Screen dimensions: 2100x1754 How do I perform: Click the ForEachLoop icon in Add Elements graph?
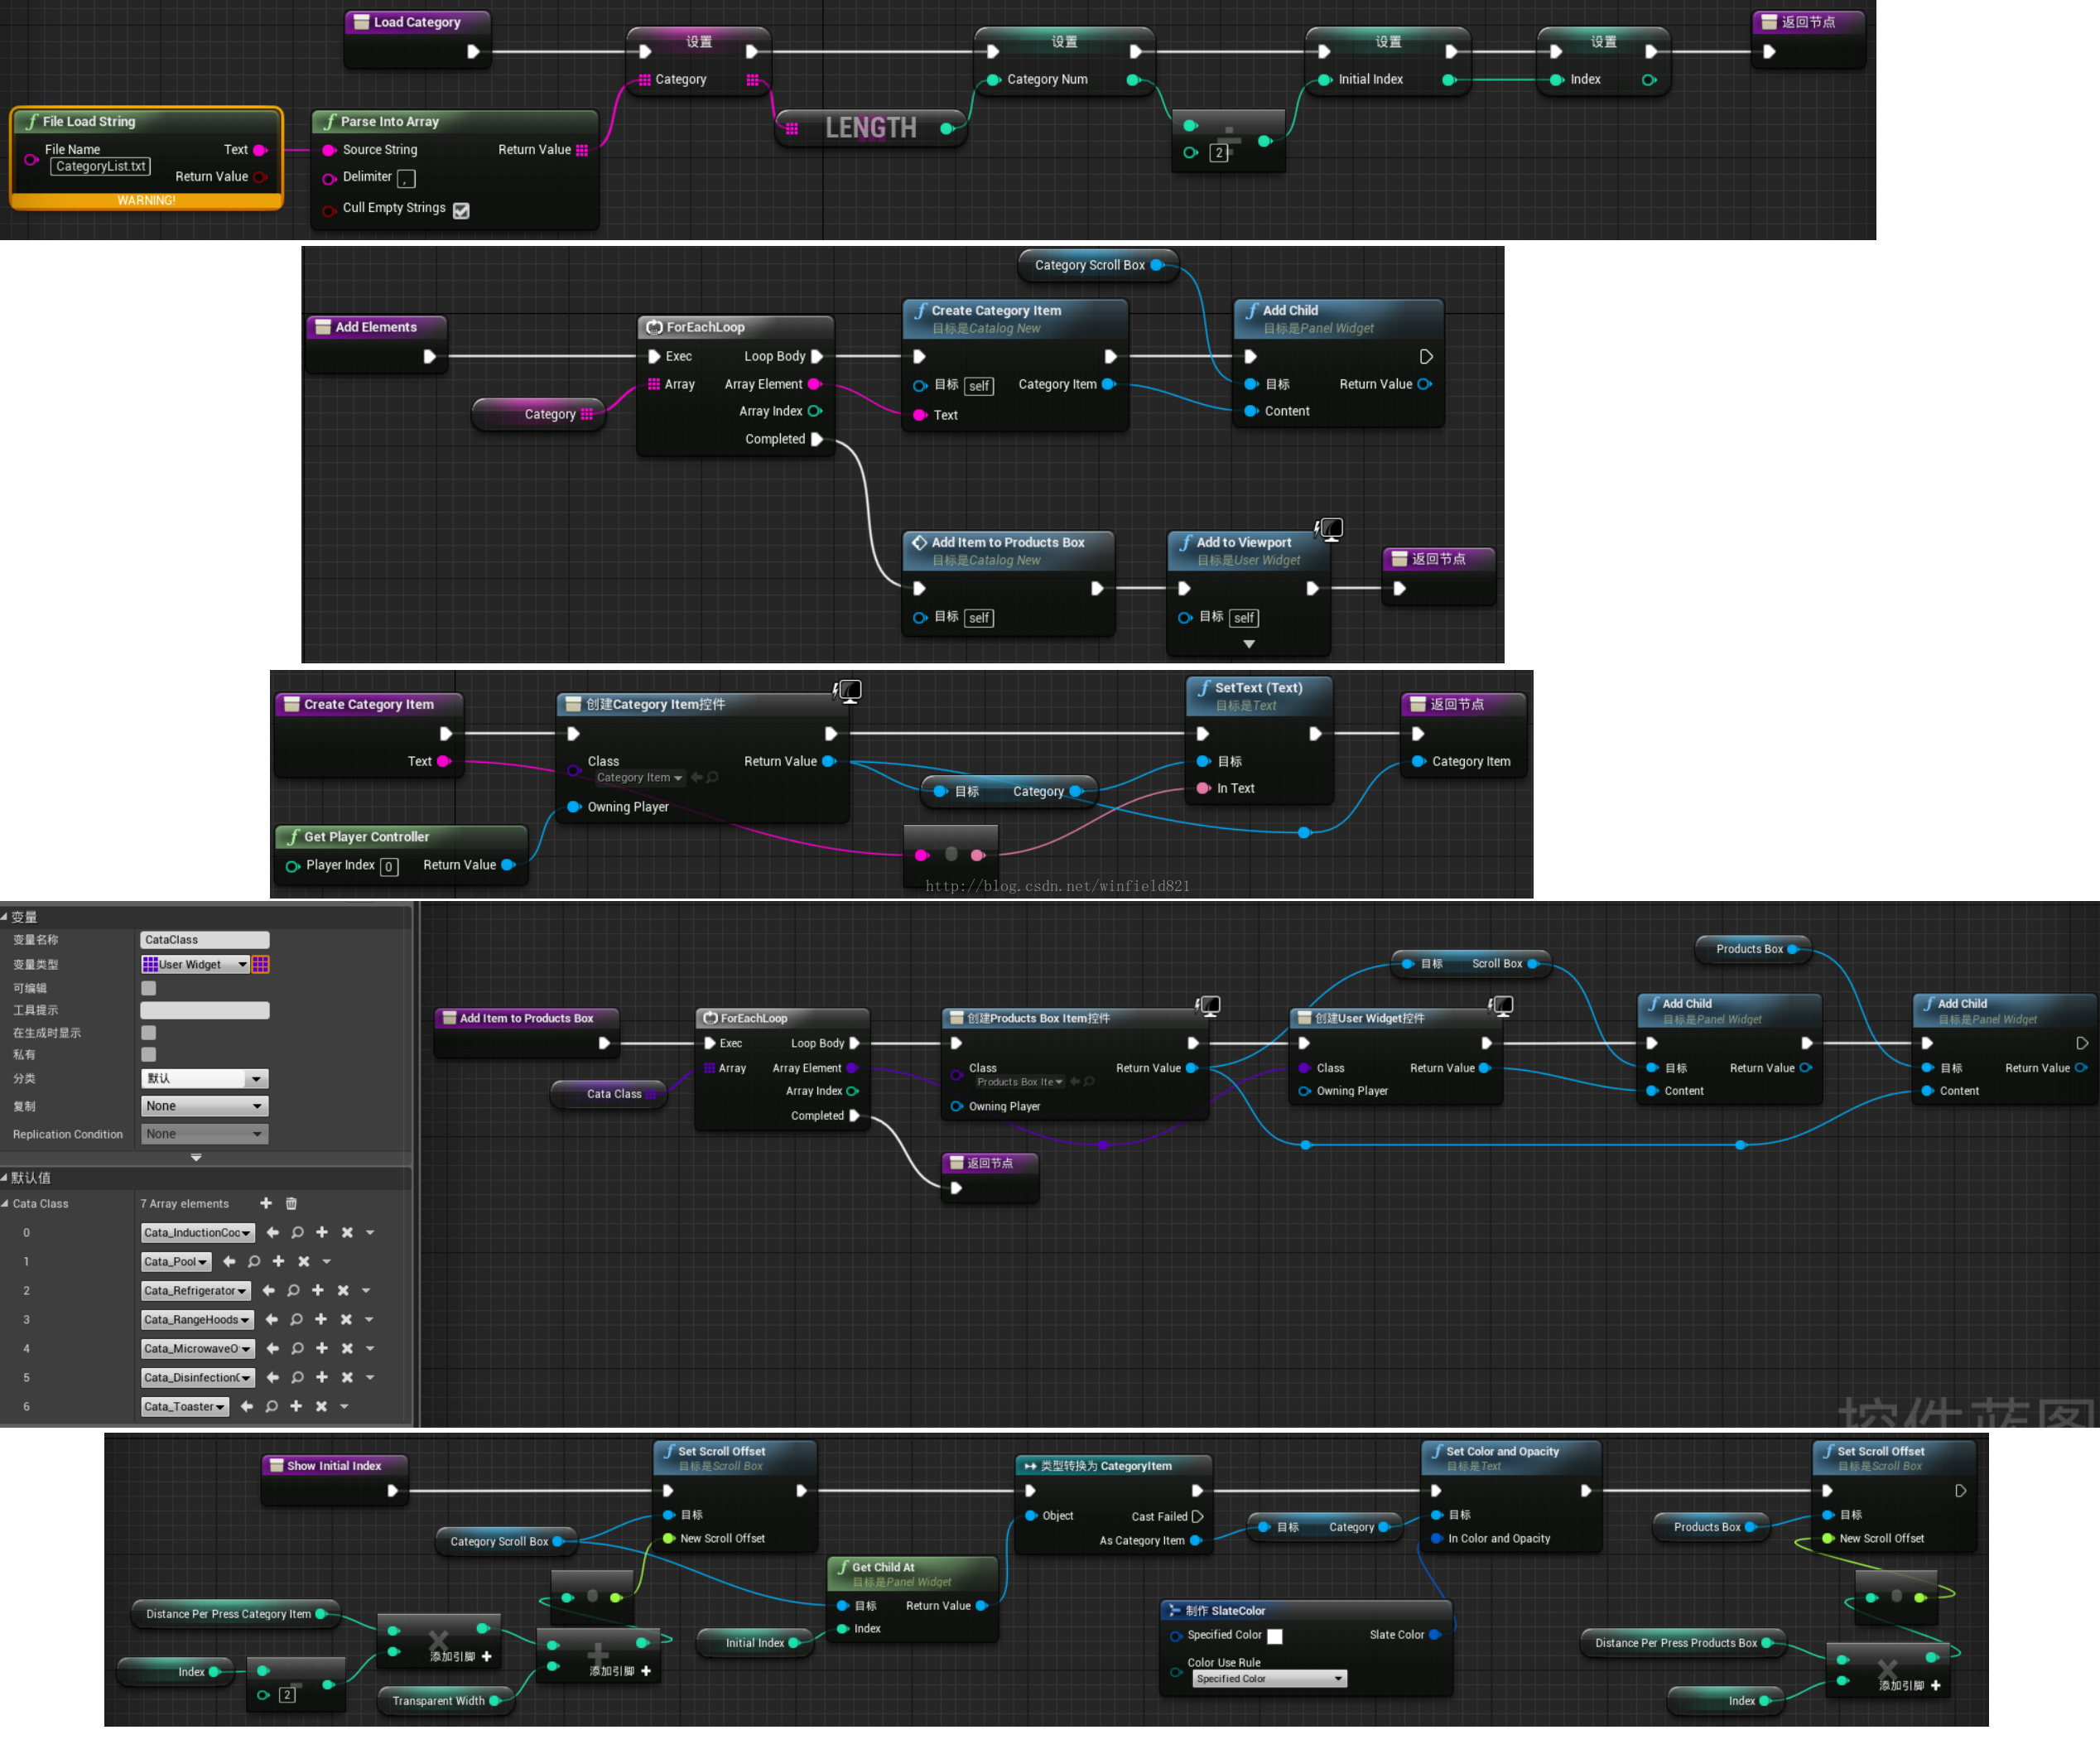coord(654,327)
